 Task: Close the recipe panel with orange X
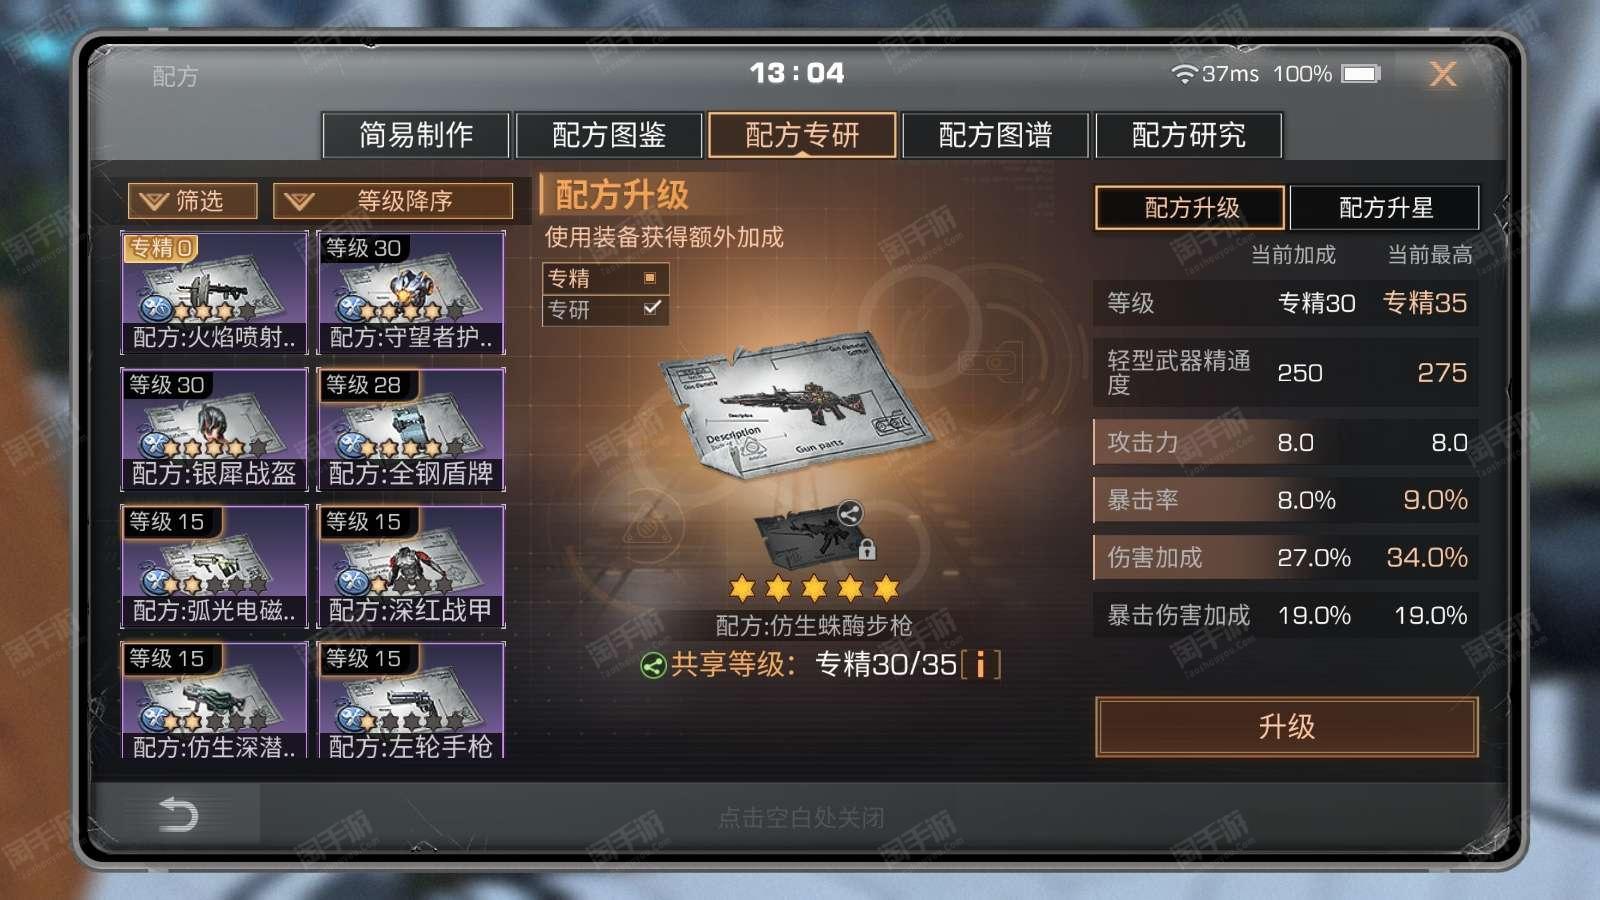click(x=1443, y=73)
